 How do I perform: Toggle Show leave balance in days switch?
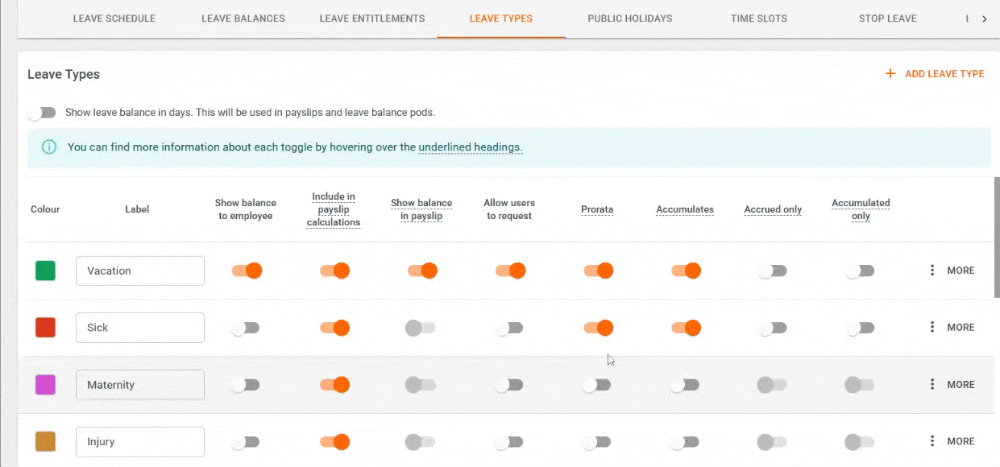tap(42, 113)
